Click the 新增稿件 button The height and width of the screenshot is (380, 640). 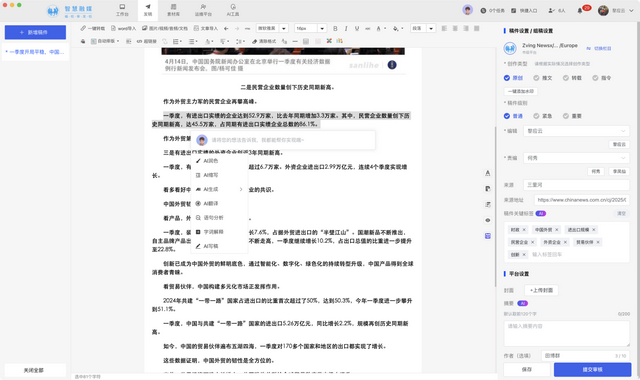35,32
